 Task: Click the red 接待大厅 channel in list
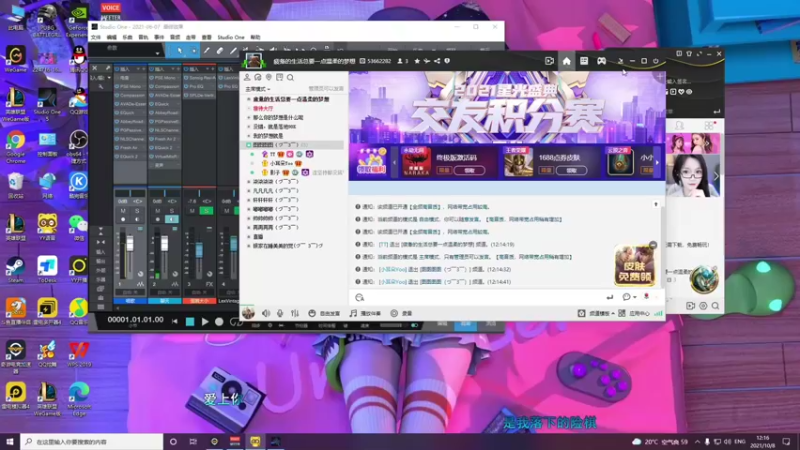(263, 108)
